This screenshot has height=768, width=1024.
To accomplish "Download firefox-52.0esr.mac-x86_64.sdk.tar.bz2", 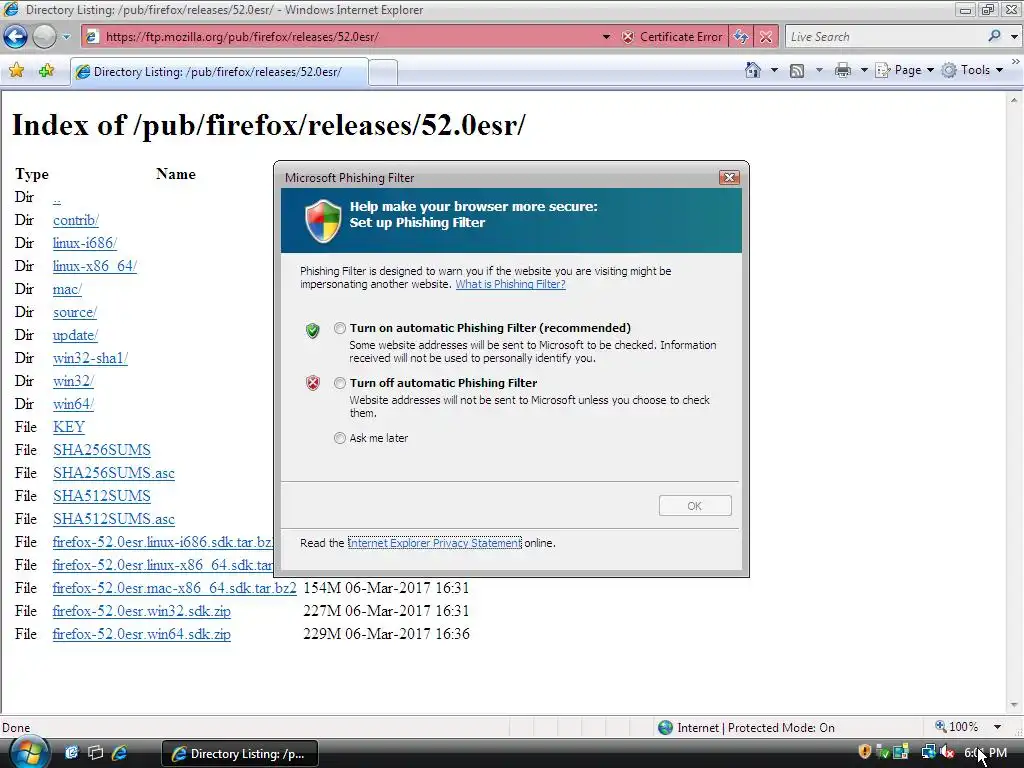I will point(174,588).
